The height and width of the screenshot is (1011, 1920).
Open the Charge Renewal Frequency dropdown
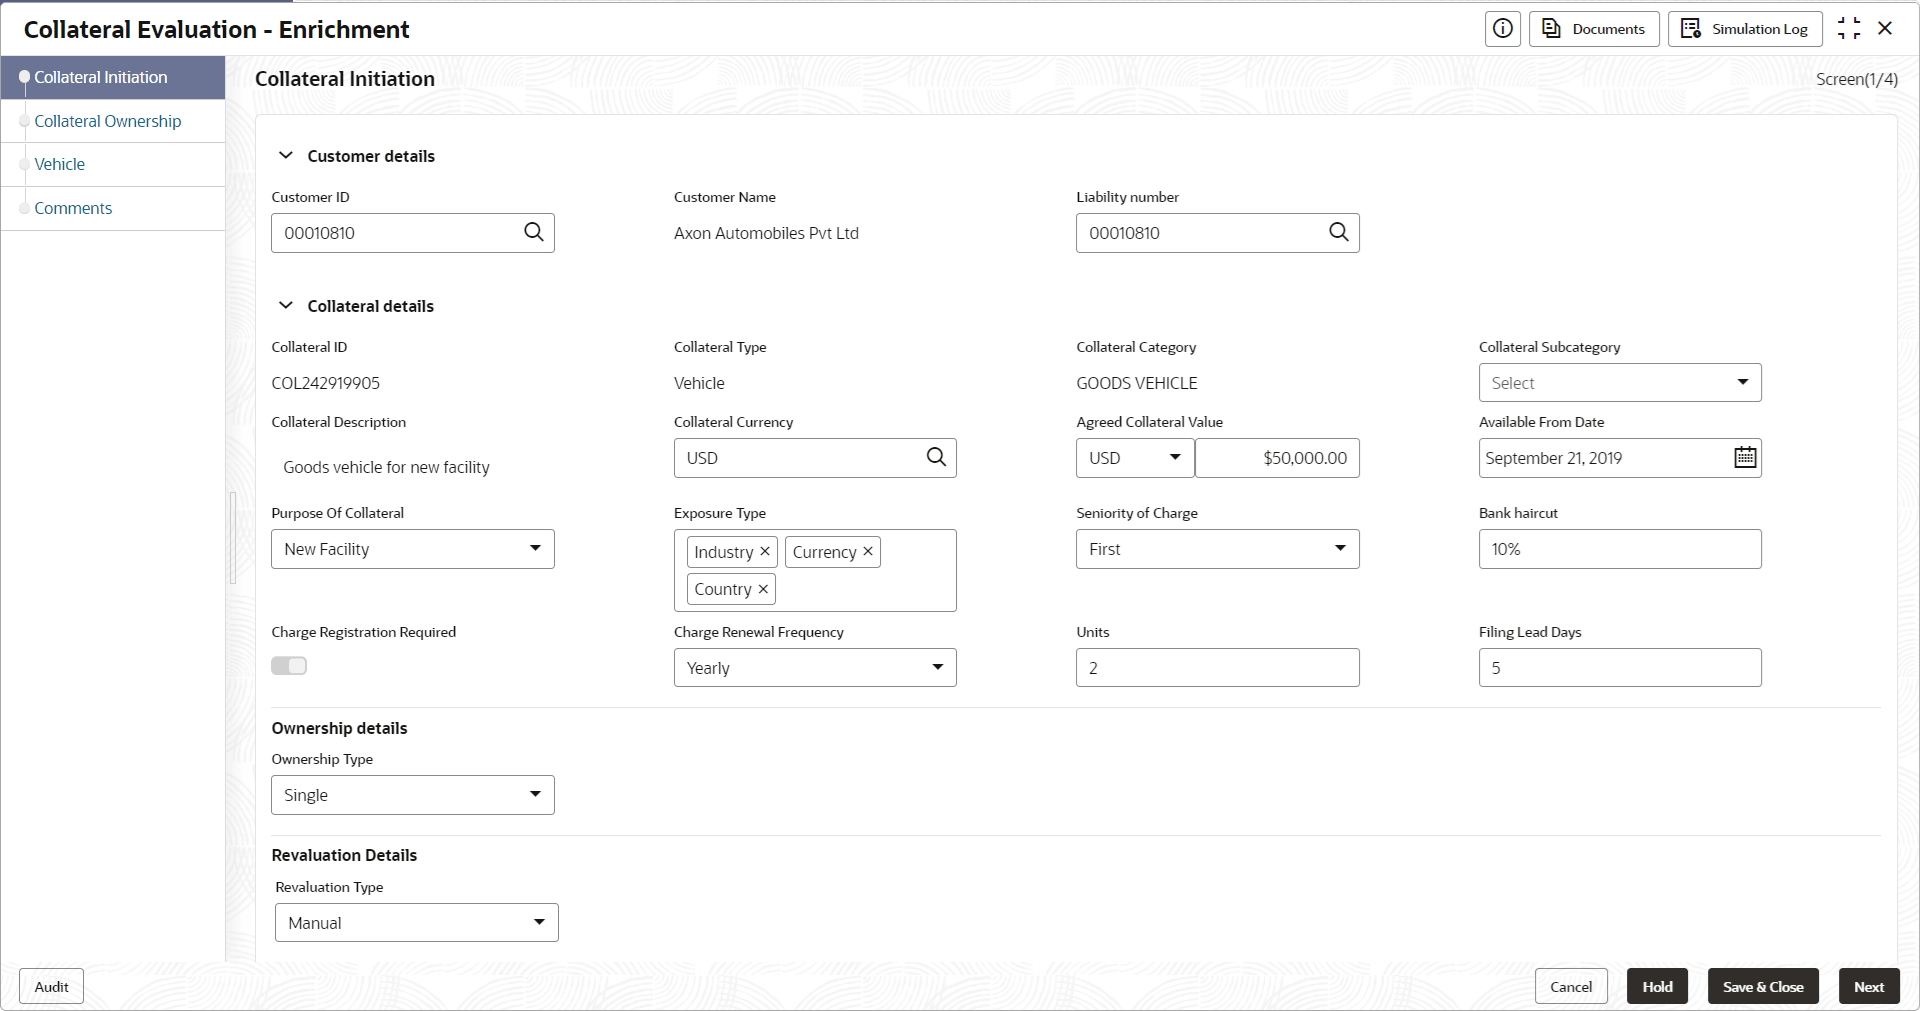tap(815, 668)
